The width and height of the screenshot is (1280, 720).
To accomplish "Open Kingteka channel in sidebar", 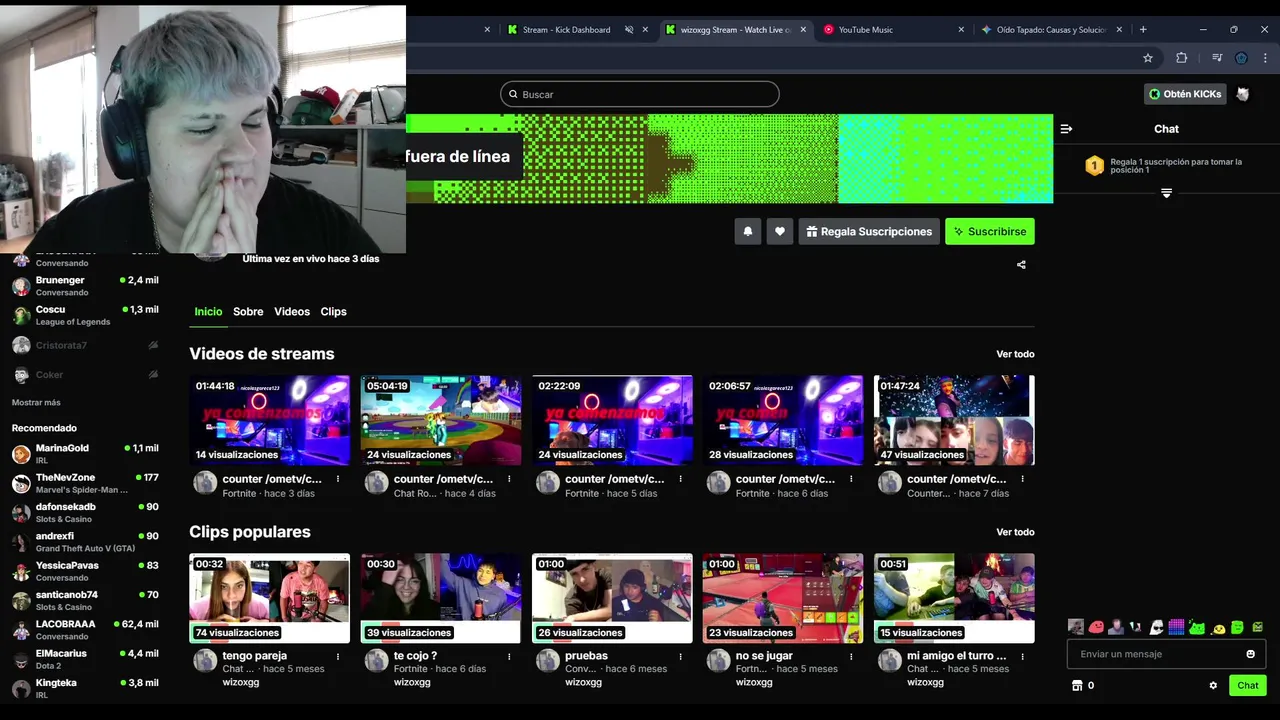I will tap(85, 688).
